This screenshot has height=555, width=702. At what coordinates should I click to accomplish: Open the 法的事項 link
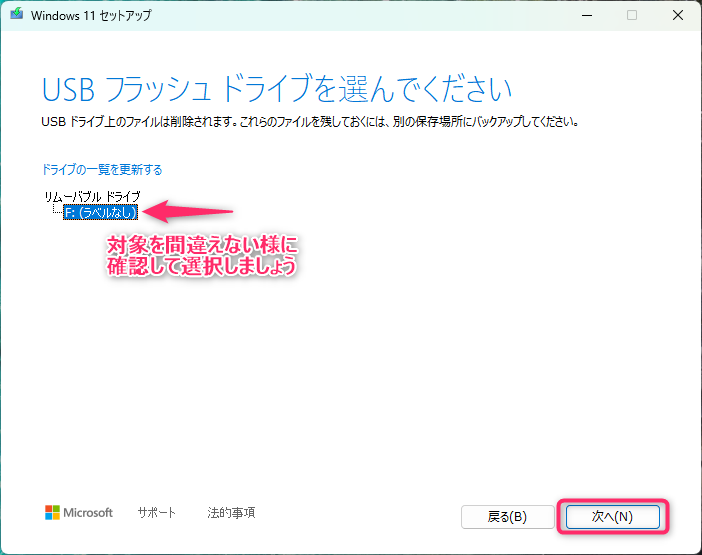pyautogui.click(x=231, y=512)
